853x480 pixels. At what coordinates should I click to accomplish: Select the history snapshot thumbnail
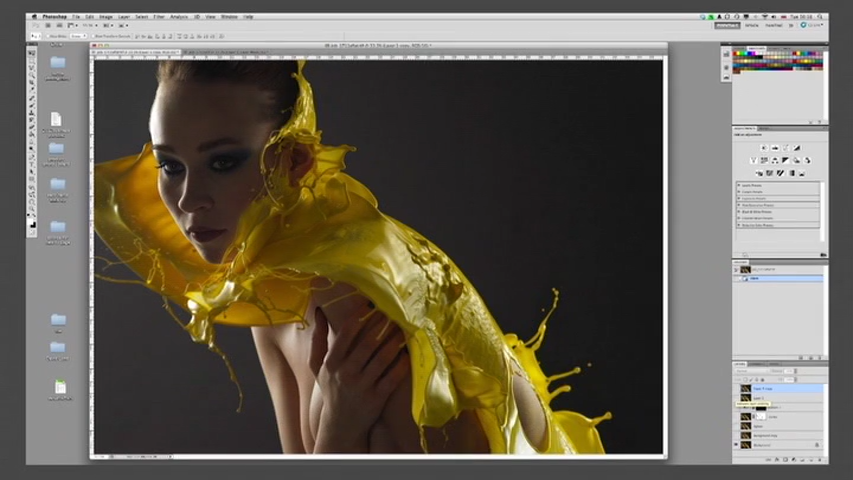tap(745, 270)
